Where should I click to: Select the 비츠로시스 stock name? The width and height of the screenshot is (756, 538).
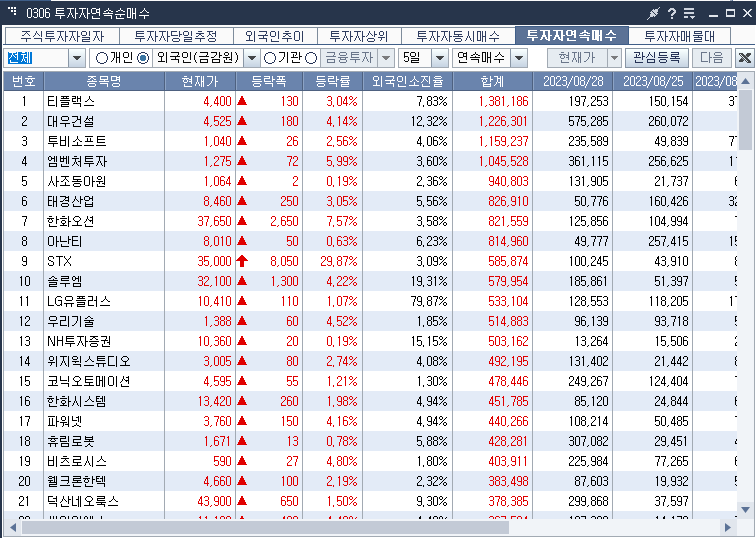[x=76, y=461]
